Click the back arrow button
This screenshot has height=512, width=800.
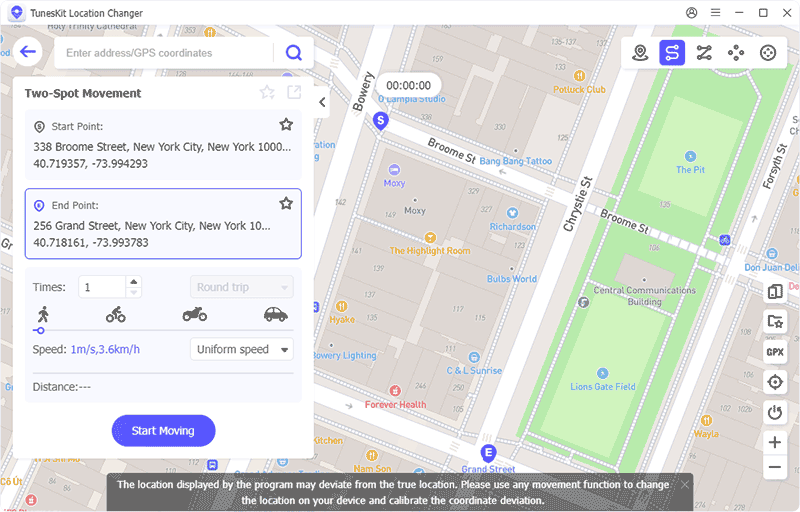pyautogui.click(x=28, y=52)
